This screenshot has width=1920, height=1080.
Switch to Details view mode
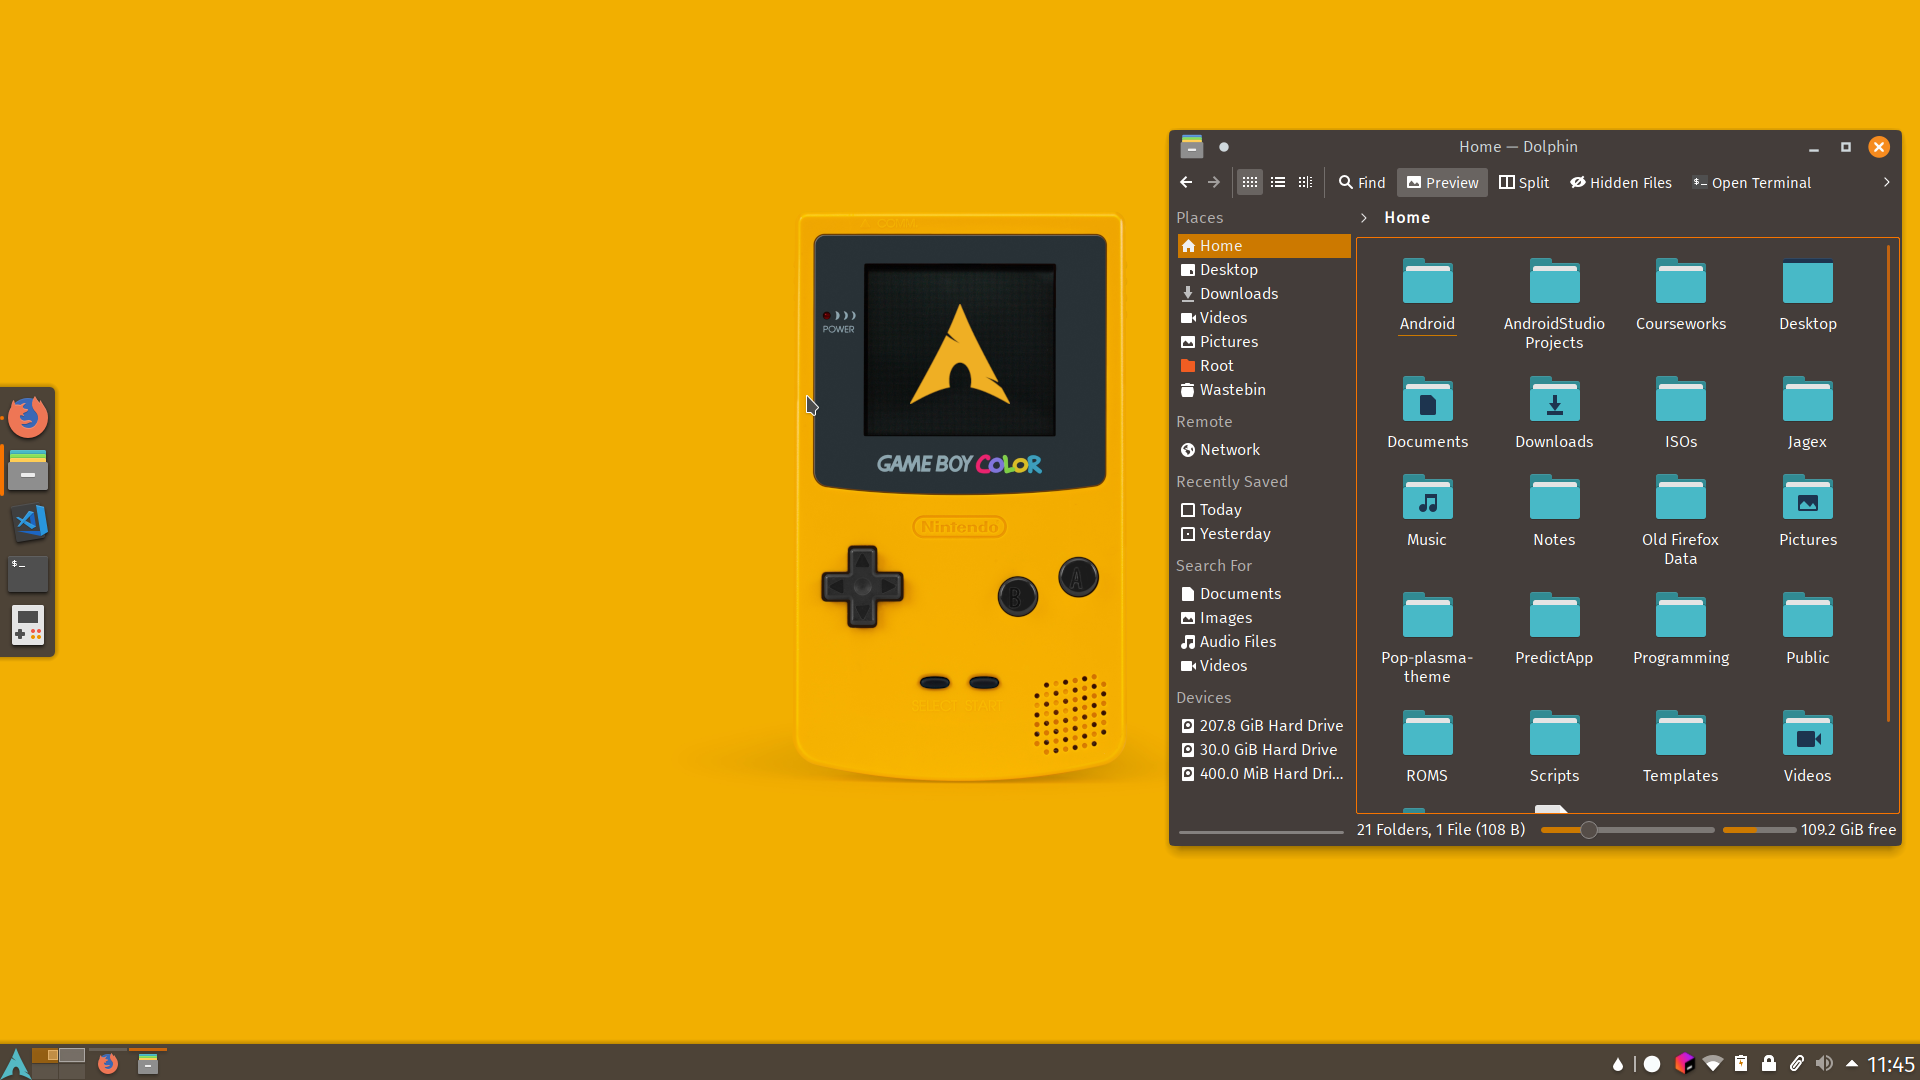coord(1305,182)
